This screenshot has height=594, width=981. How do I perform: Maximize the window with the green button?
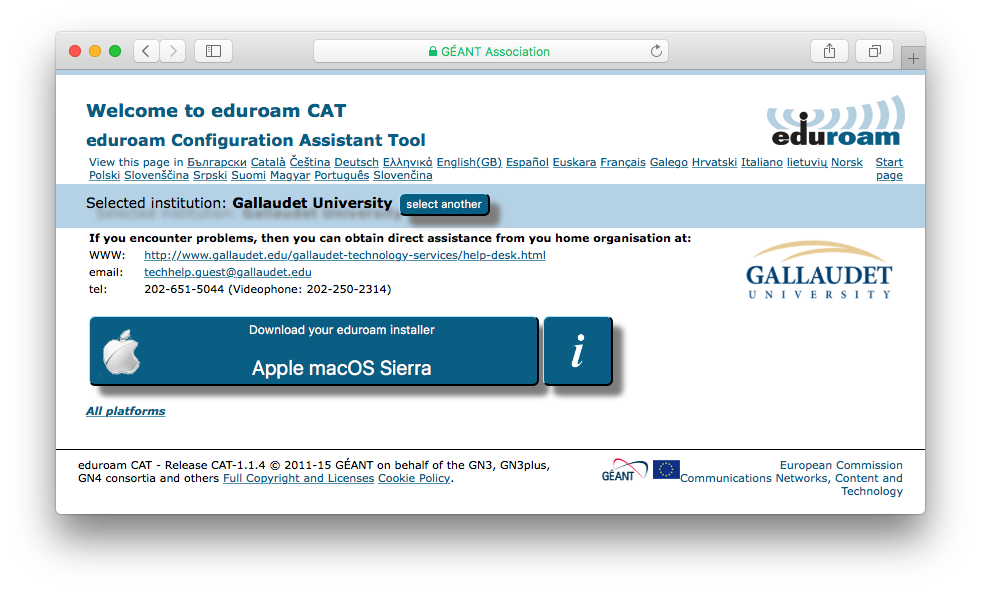click(115, 51)
